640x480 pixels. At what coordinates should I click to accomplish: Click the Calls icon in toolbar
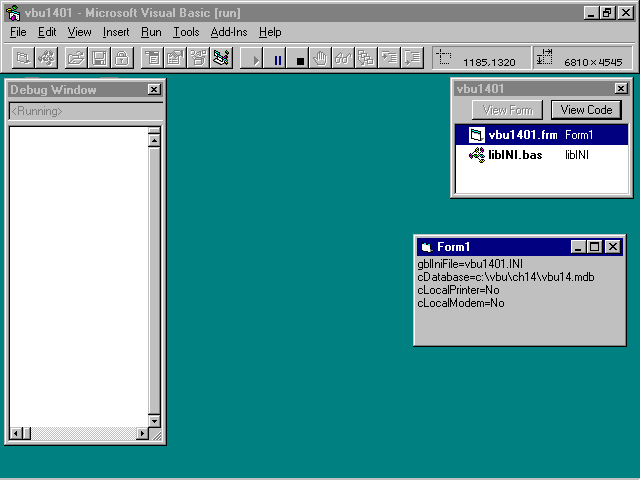(x=366, y=59)
